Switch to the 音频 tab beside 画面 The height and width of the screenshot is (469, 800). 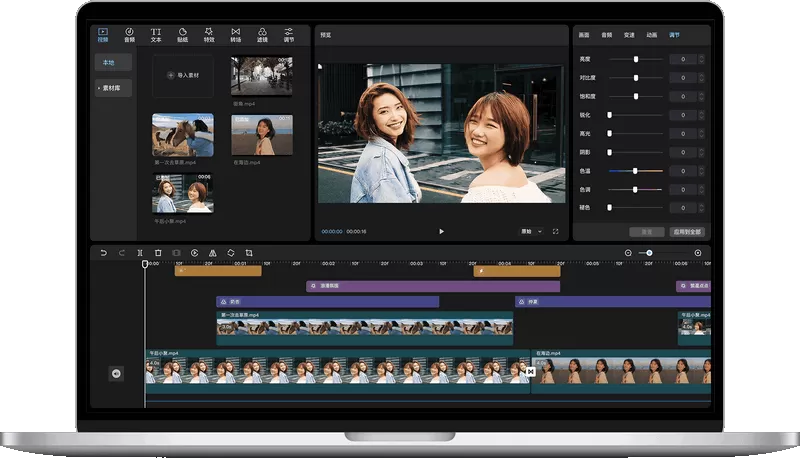point(607,35)
